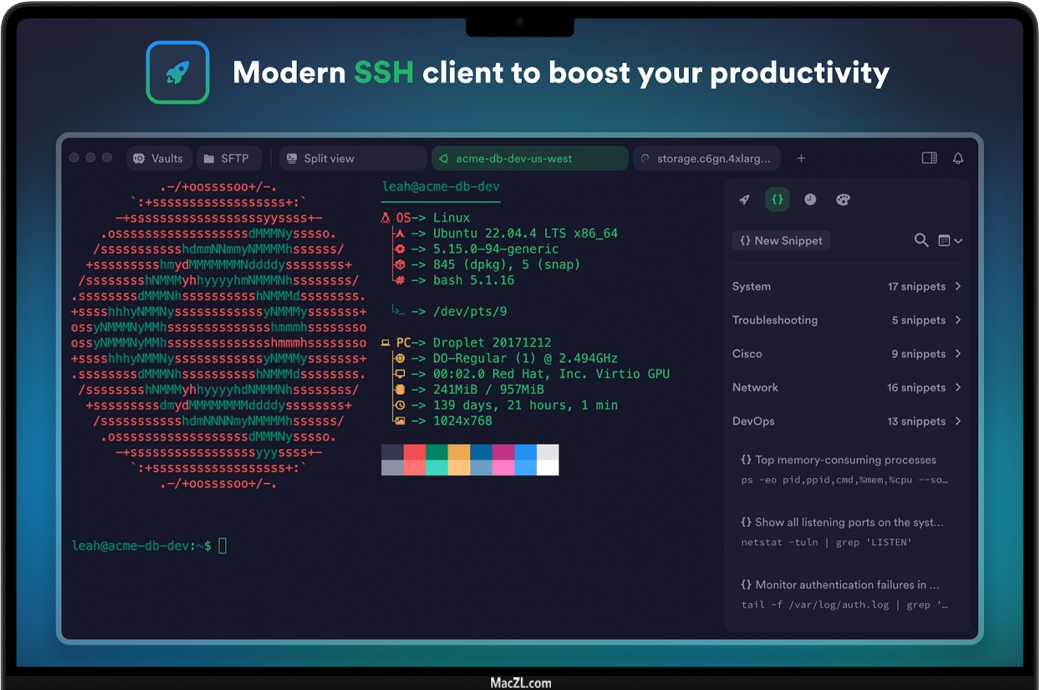Open the history clock panel icon

(x=810, y=199)
